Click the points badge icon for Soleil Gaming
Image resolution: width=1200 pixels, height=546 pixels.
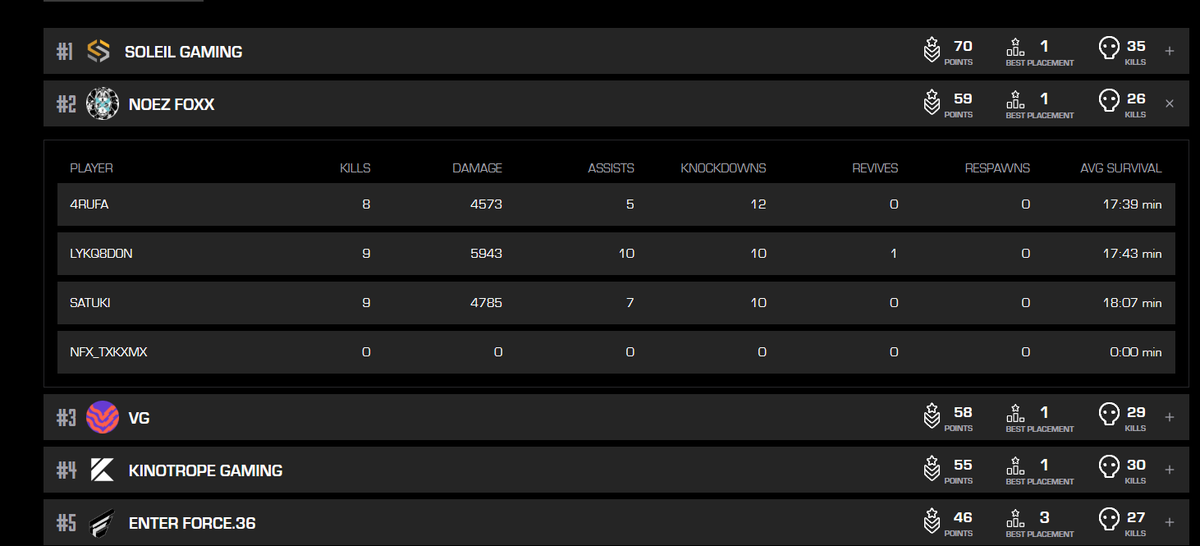click(x=931, y=50)
